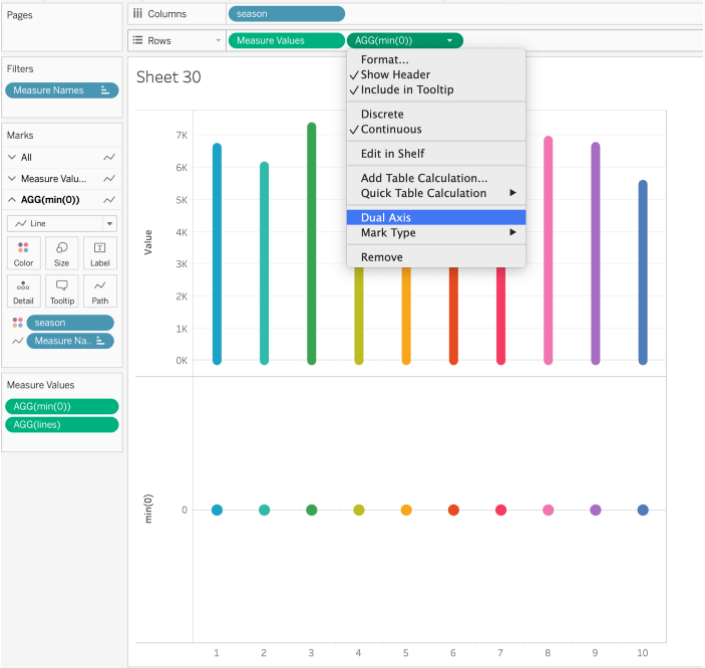705x668 pixels.
Task: Collapse the Measure Valu... marks card chevron
Action: click(x=12, y=178)
